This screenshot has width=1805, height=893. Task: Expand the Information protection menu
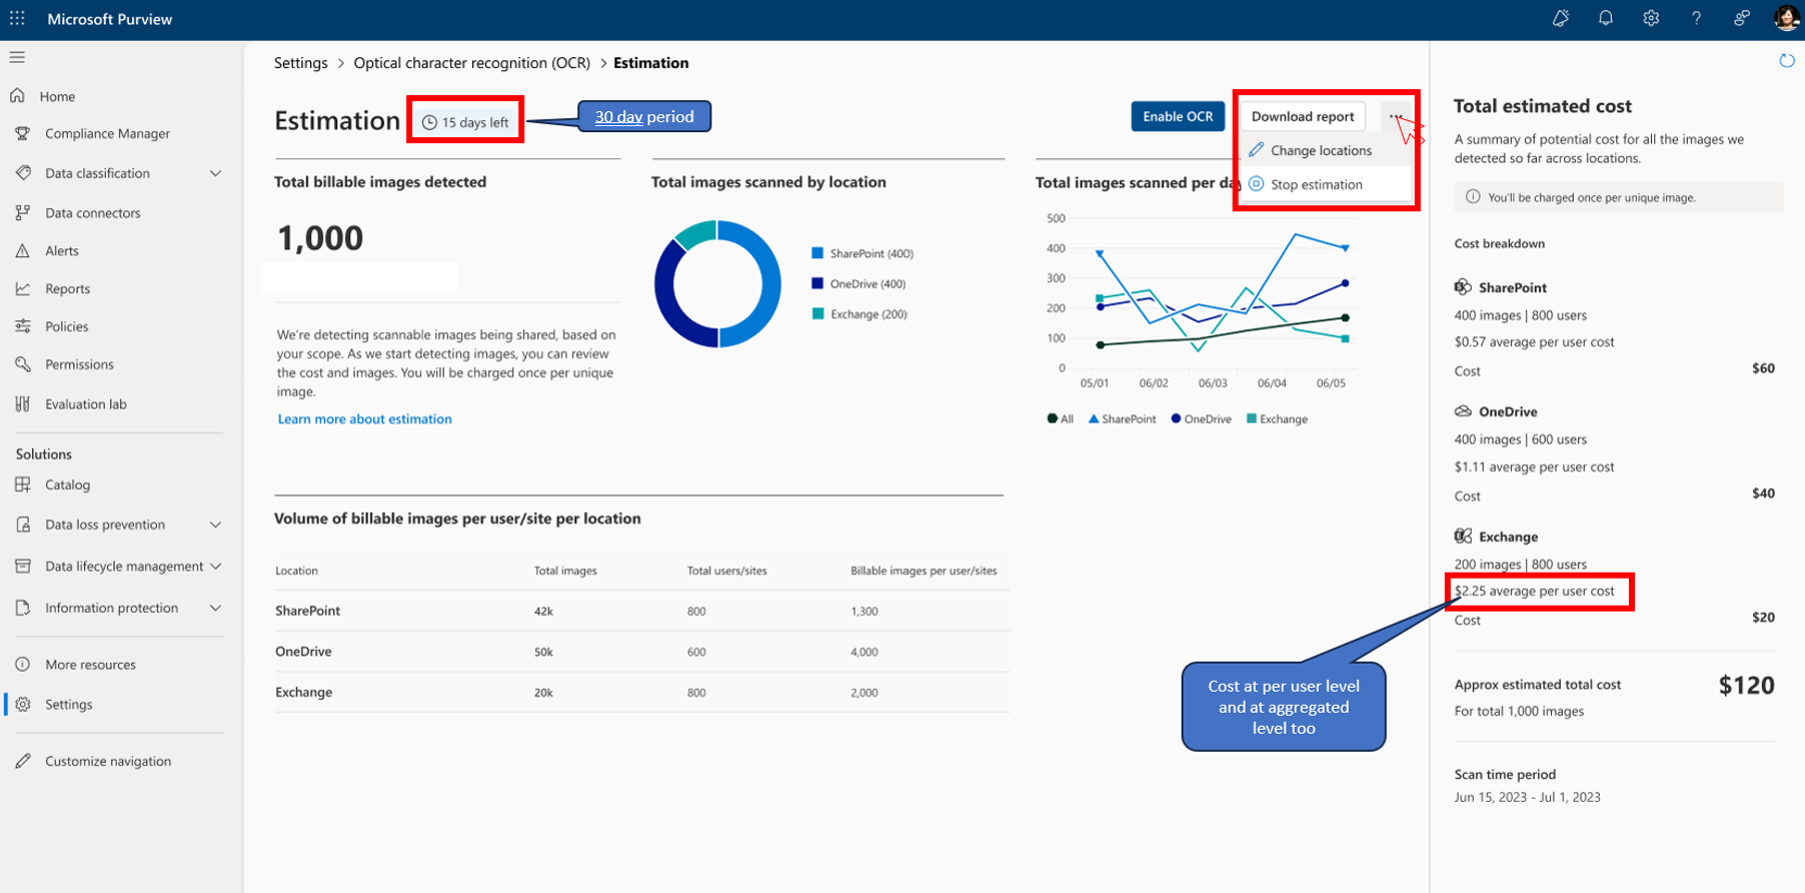[215, 608]
